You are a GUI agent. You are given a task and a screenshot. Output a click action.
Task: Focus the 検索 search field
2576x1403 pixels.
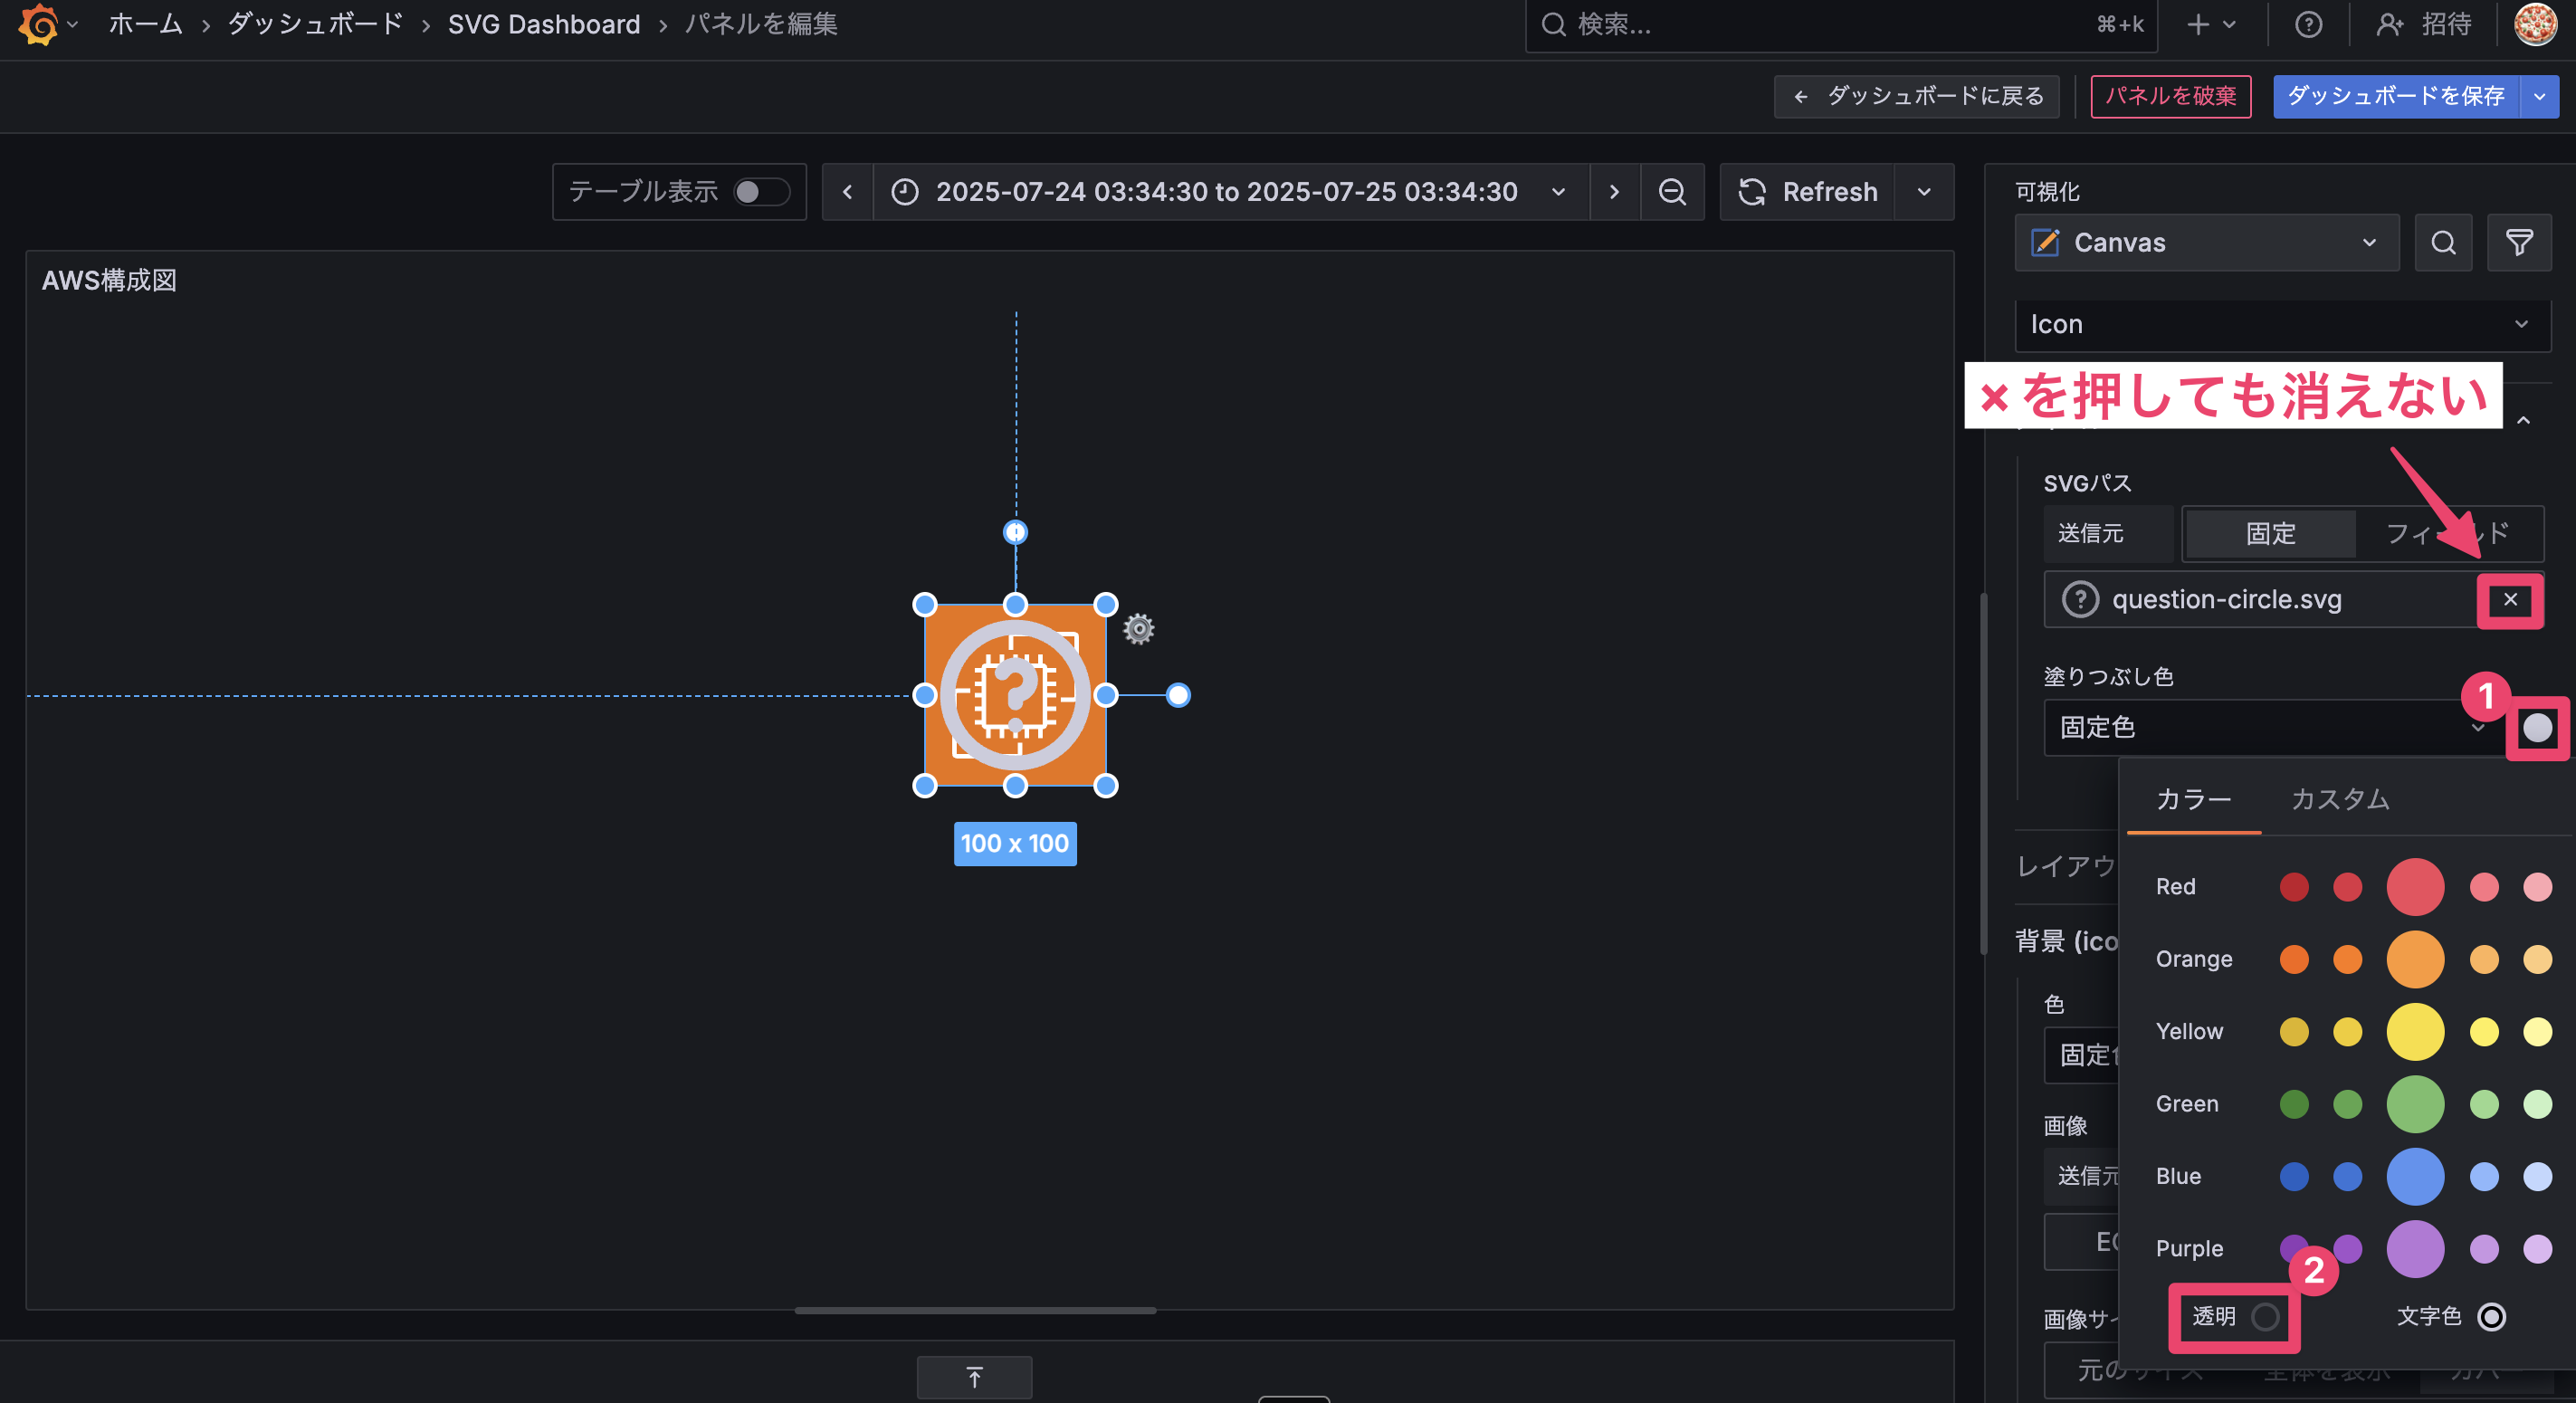pos(1840,24)
